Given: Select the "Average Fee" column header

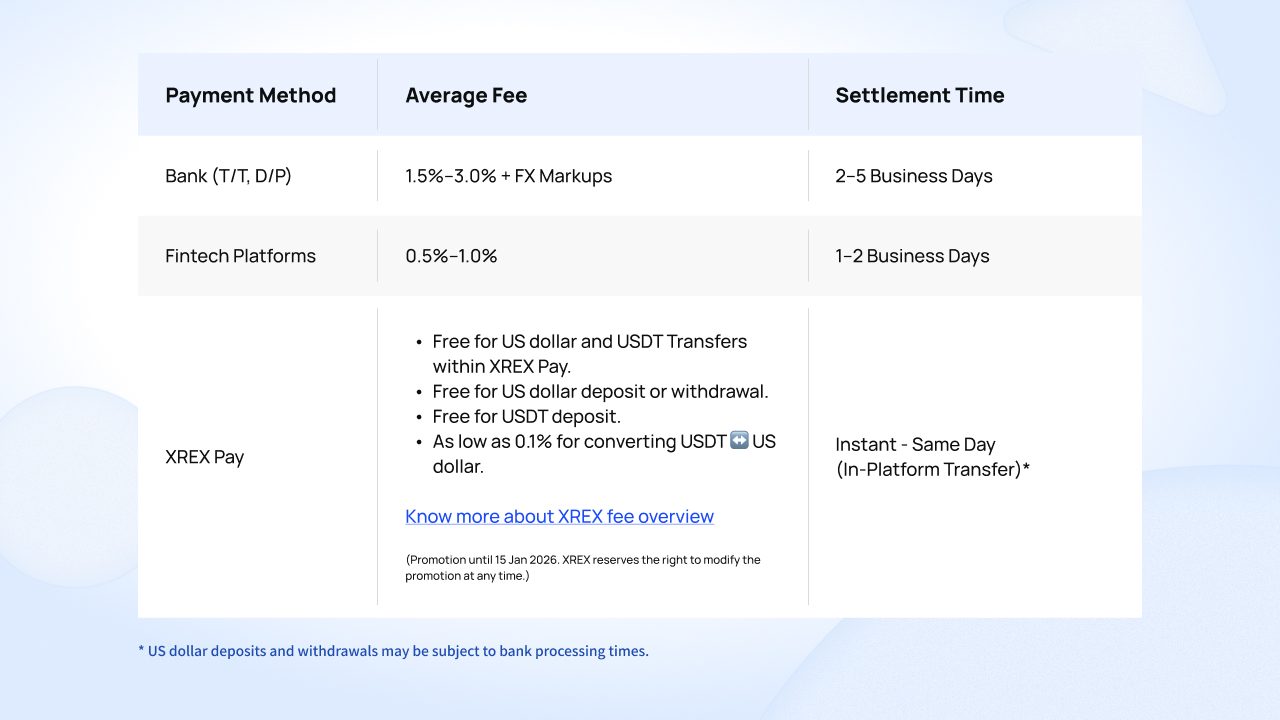Looking at the screenshot, I should pyautogui.click(x=466, y=96).
